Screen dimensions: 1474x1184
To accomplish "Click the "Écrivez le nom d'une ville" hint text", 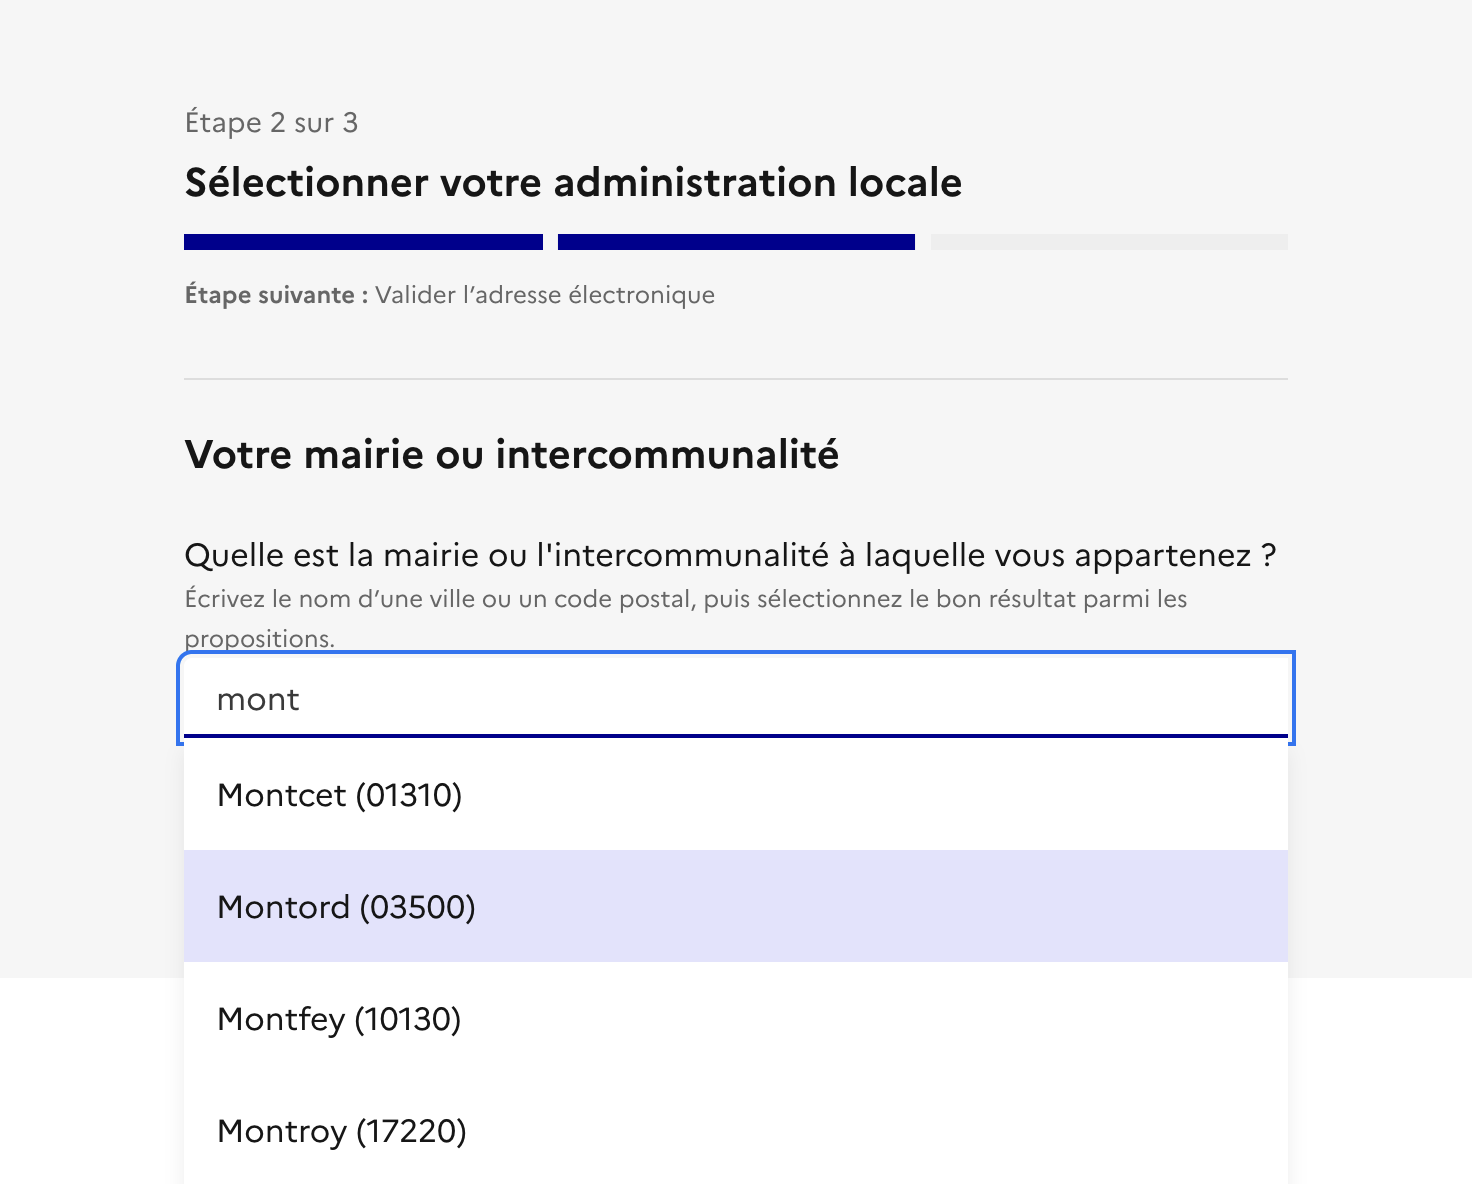I will tap(686, 599).
